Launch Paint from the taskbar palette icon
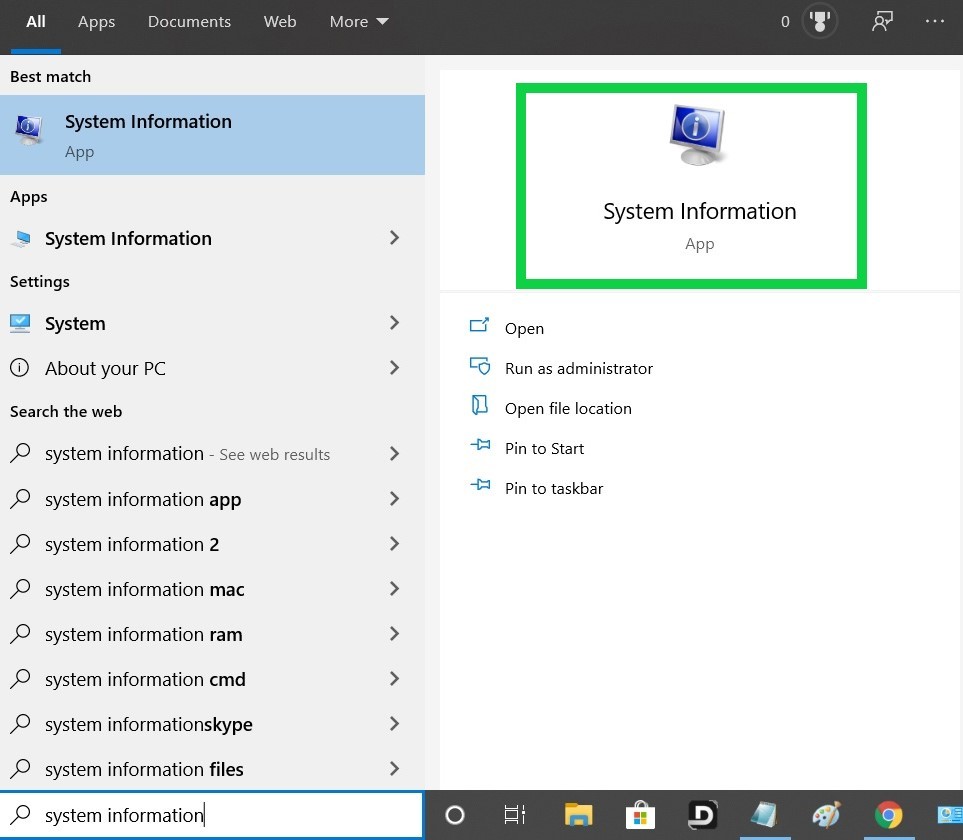The width and height of the screenshot is (963, 840). [x=826, y=815]
